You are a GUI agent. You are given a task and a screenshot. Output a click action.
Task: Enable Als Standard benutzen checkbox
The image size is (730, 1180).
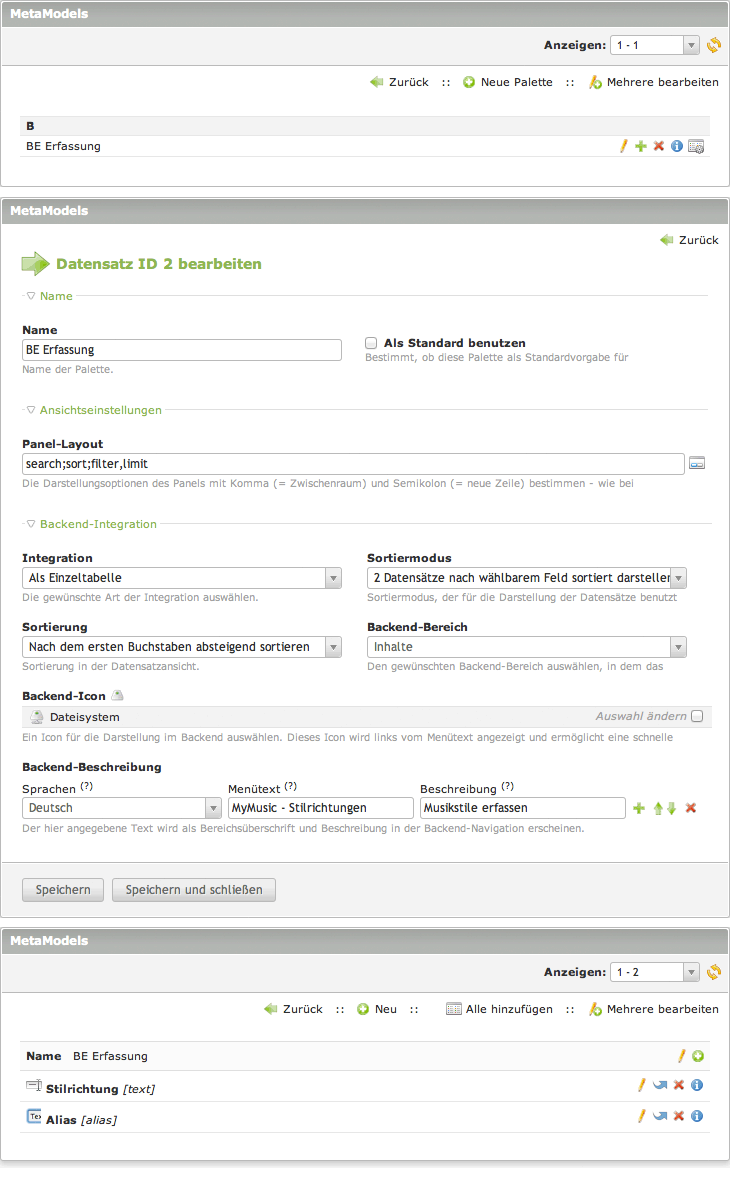371,342
